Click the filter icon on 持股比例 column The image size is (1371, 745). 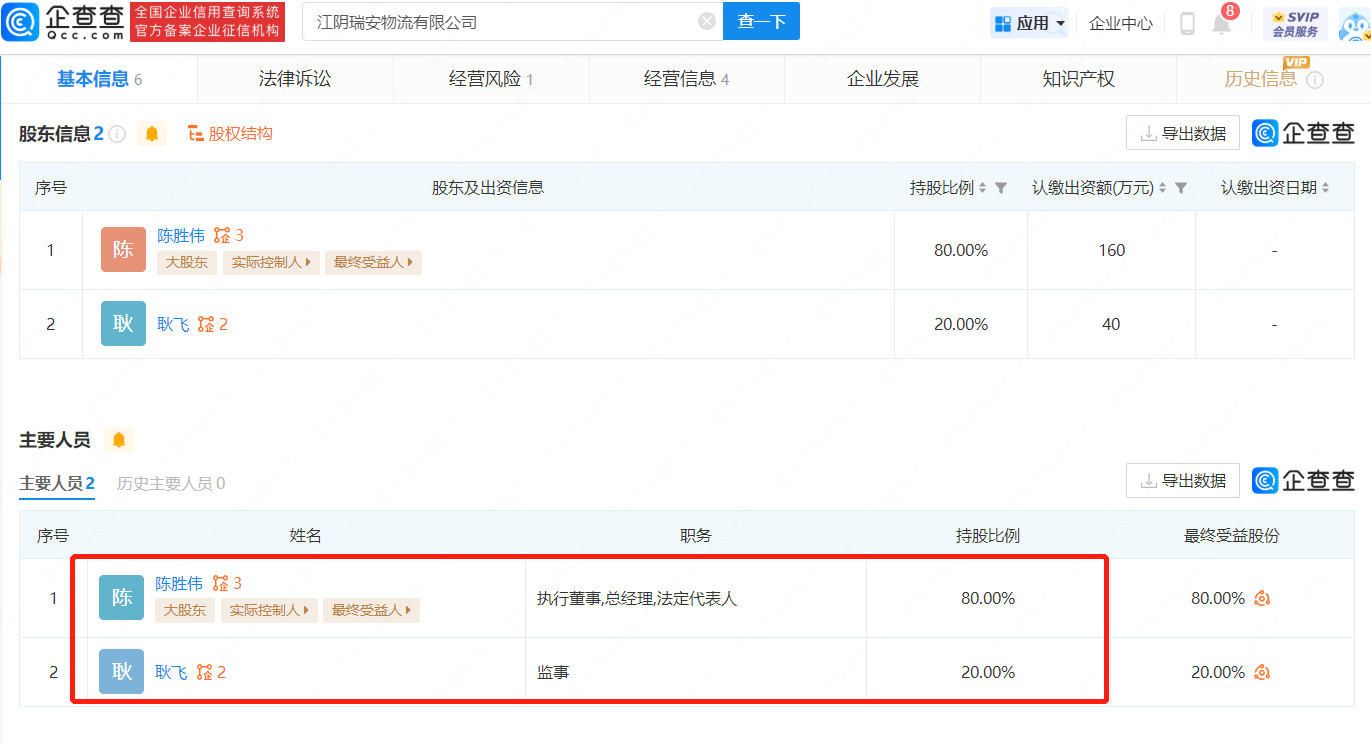[1001, 188]
